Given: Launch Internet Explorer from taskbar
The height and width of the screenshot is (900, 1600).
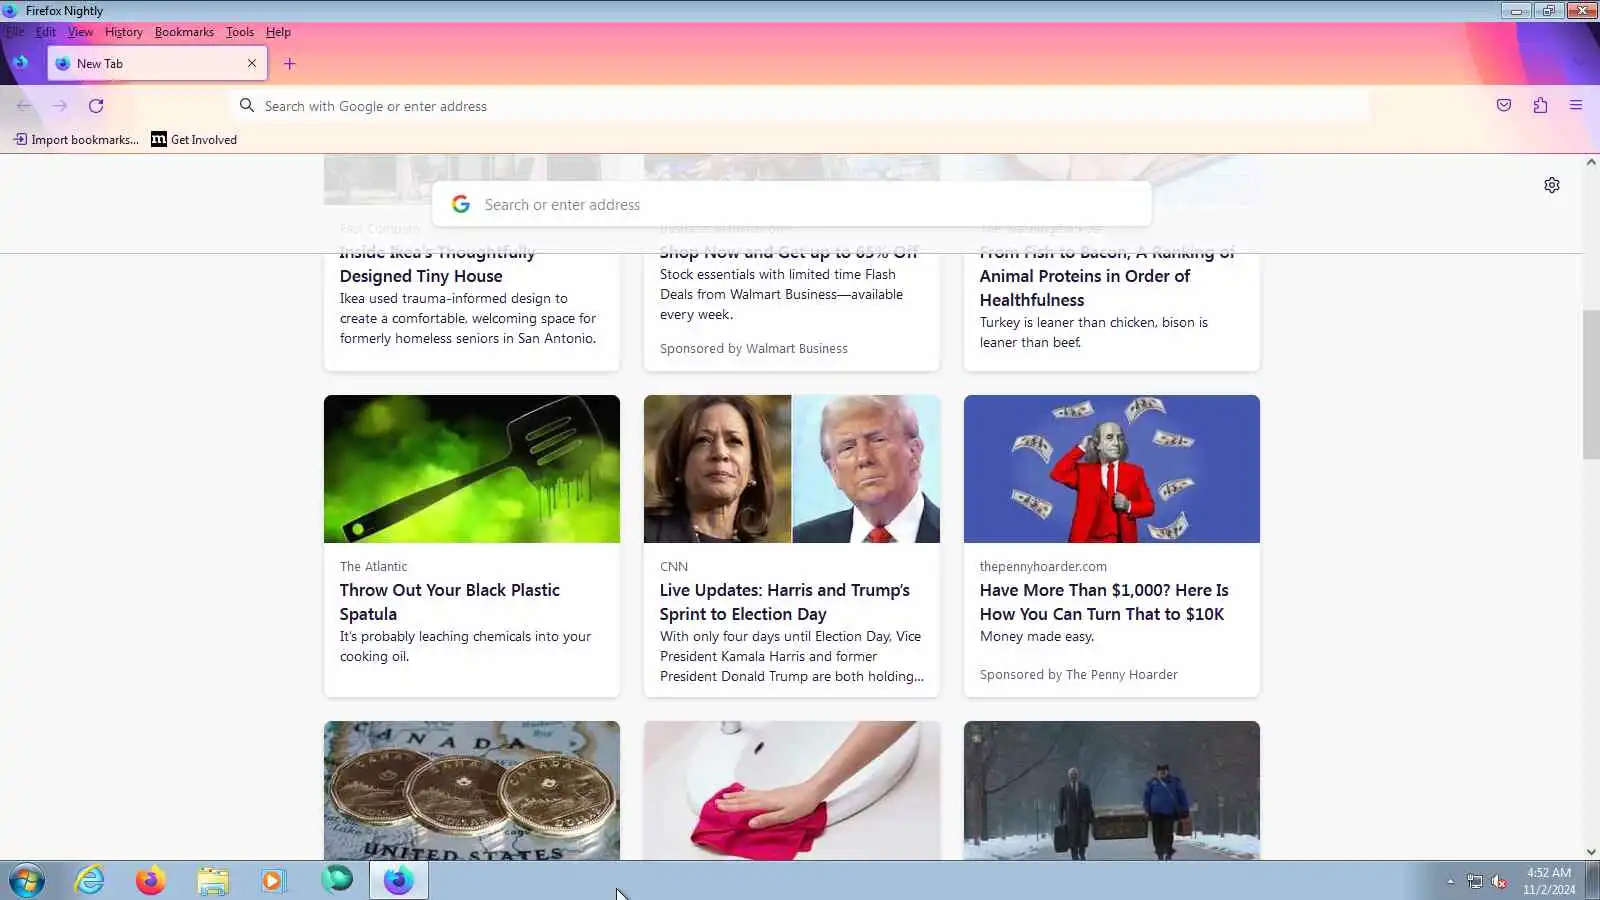Looking at the screenshot, I should pyautogui.click(x=90, y=881).
